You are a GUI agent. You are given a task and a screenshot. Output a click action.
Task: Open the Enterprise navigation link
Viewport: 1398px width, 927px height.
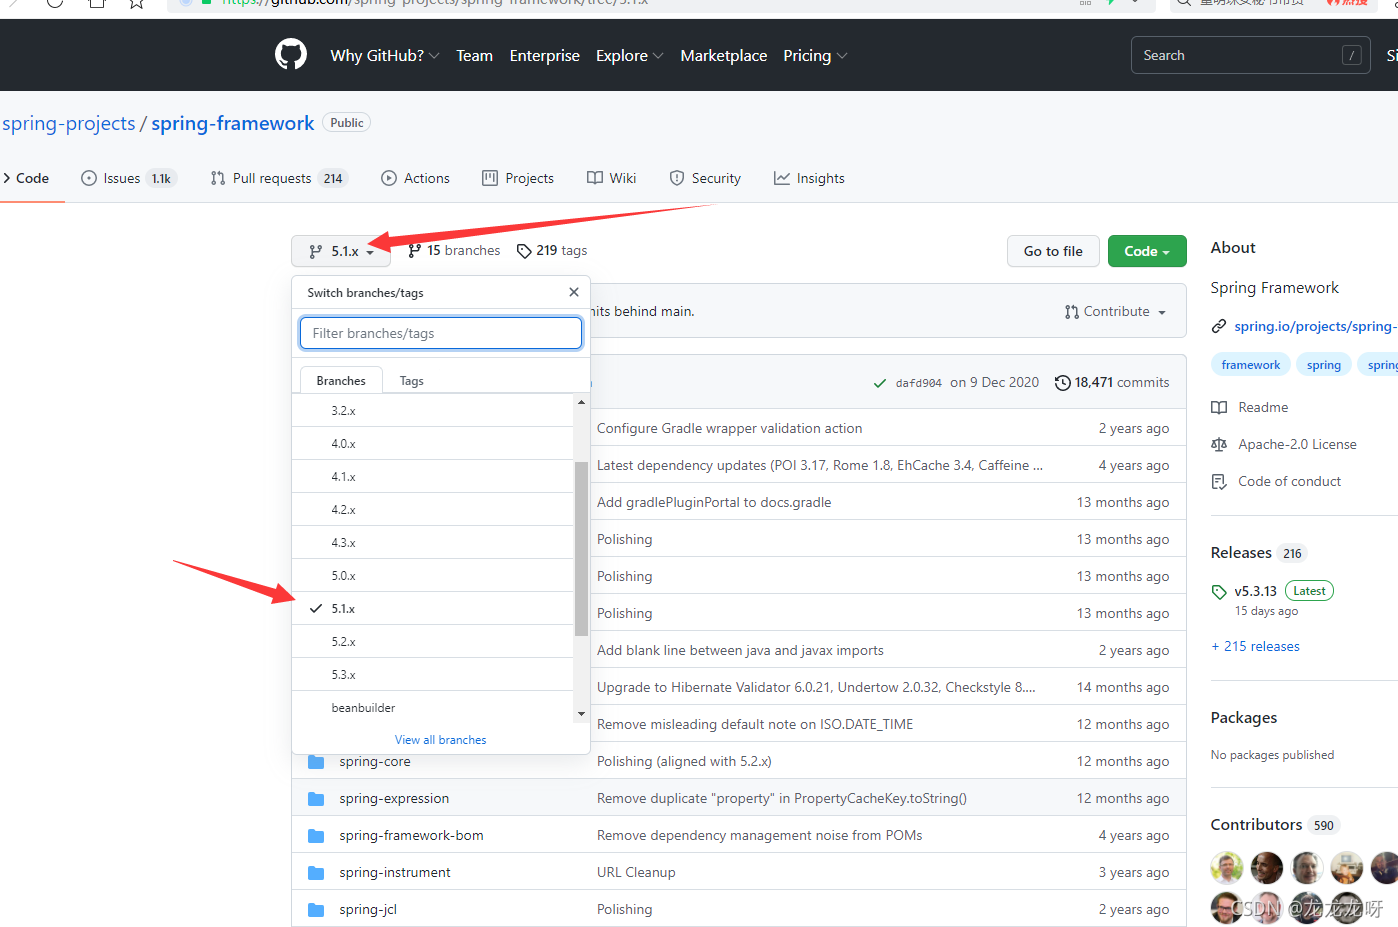pos(544,56)
